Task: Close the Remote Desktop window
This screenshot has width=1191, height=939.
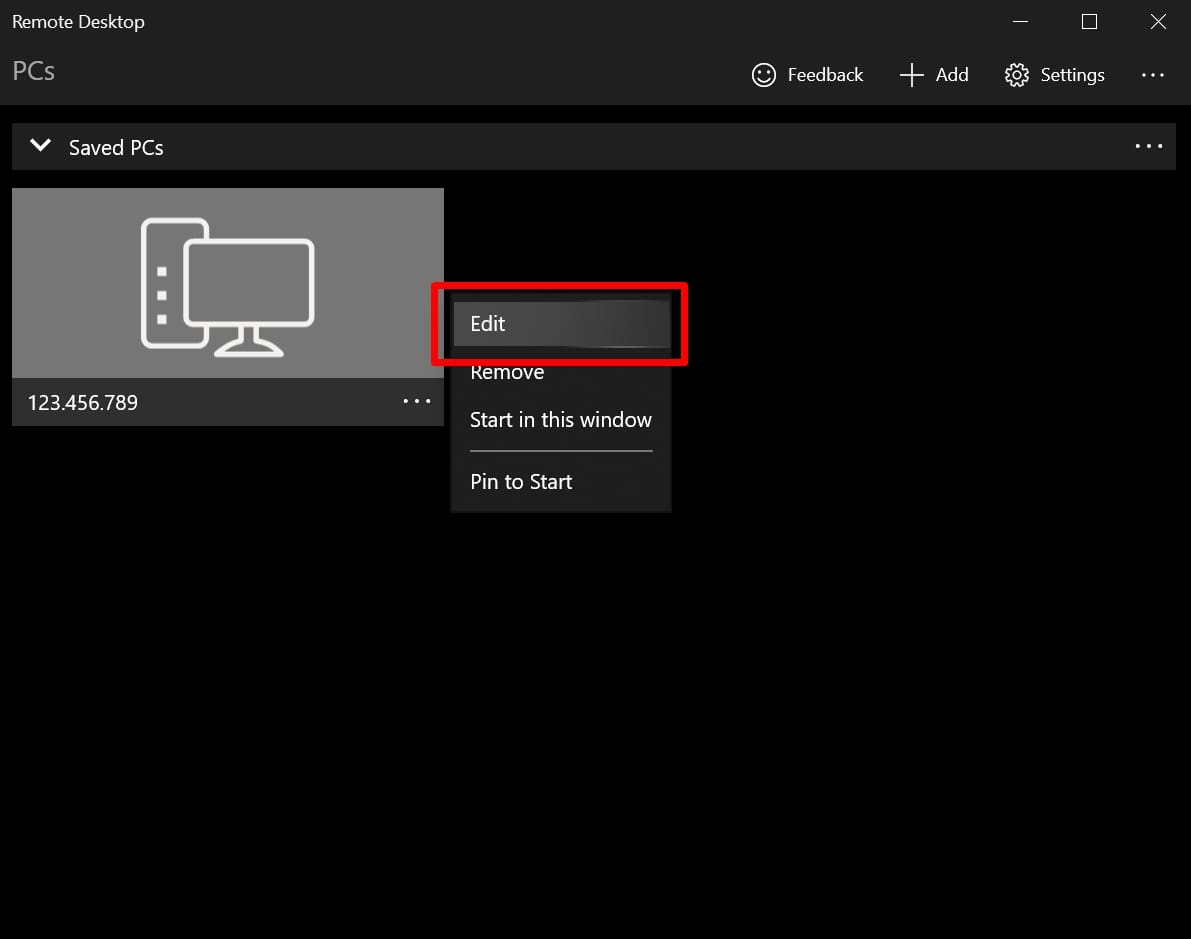Action: pos(1158,21)
